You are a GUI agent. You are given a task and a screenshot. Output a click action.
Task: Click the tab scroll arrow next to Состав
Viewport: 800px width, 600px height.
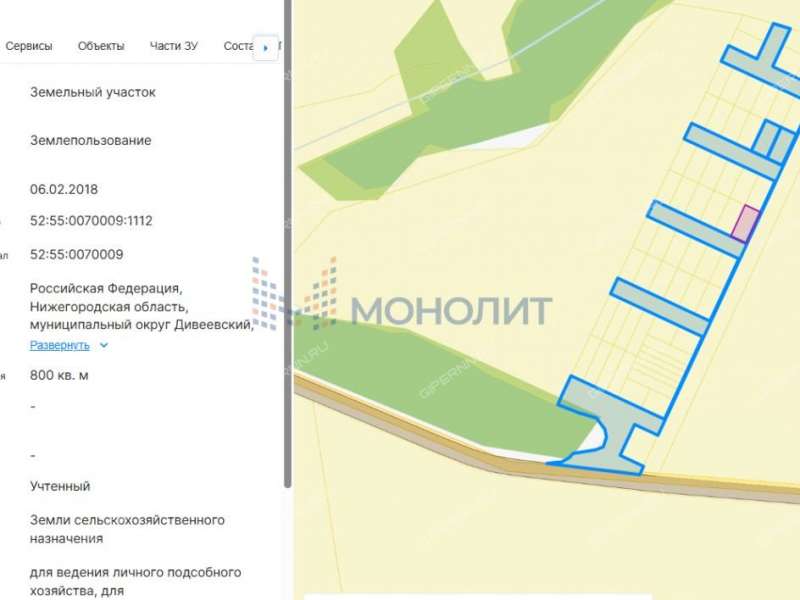point(264,47)
